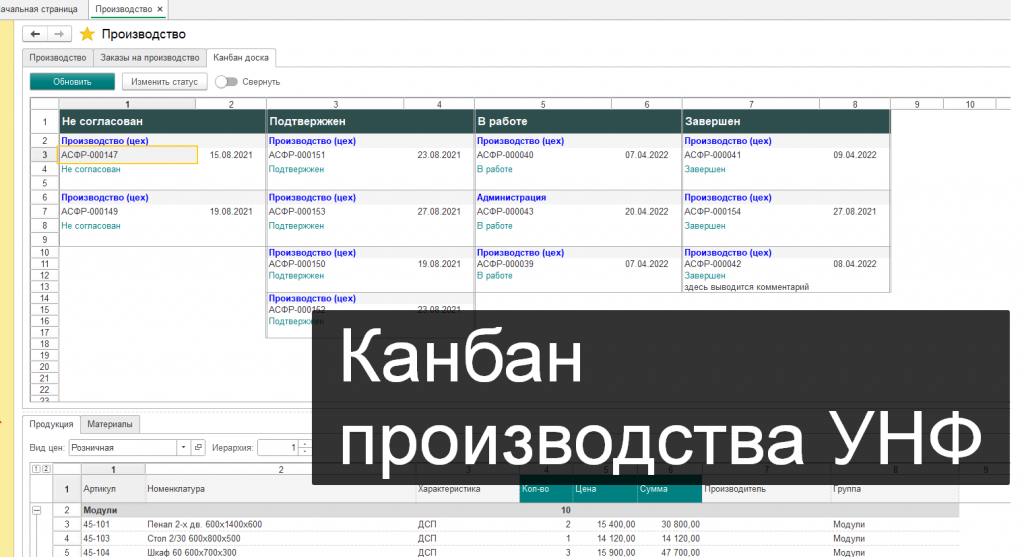Click the Изменить статус button
The image size is (1024, 557).
(x=164, y=82)
